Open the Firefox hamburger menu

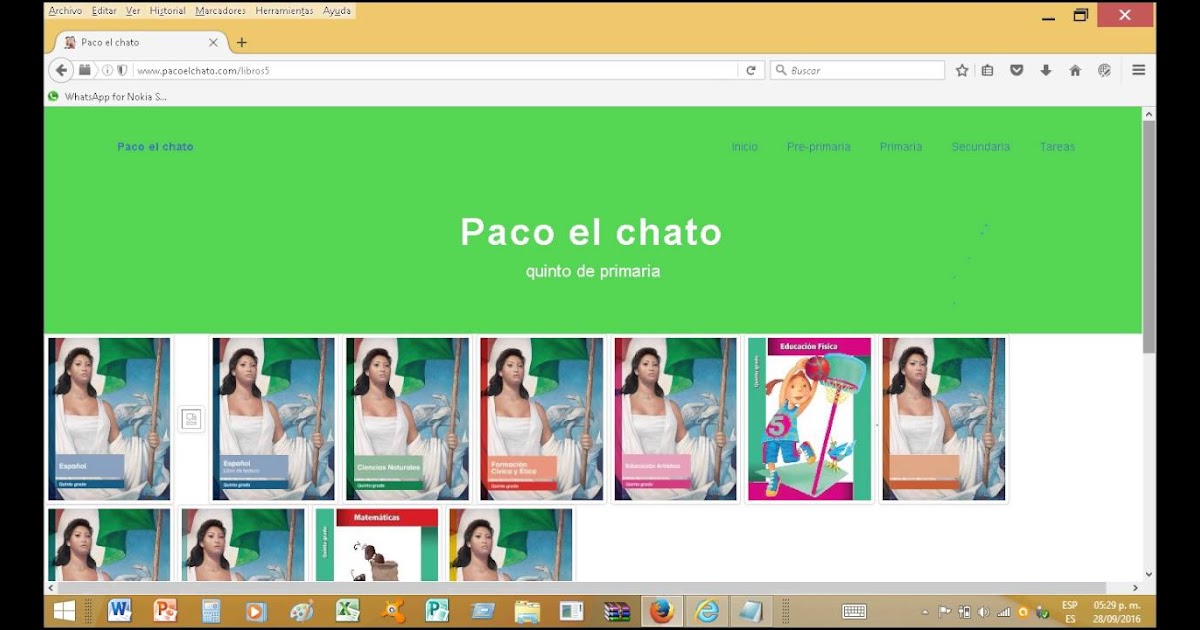tap(1138, 70)
